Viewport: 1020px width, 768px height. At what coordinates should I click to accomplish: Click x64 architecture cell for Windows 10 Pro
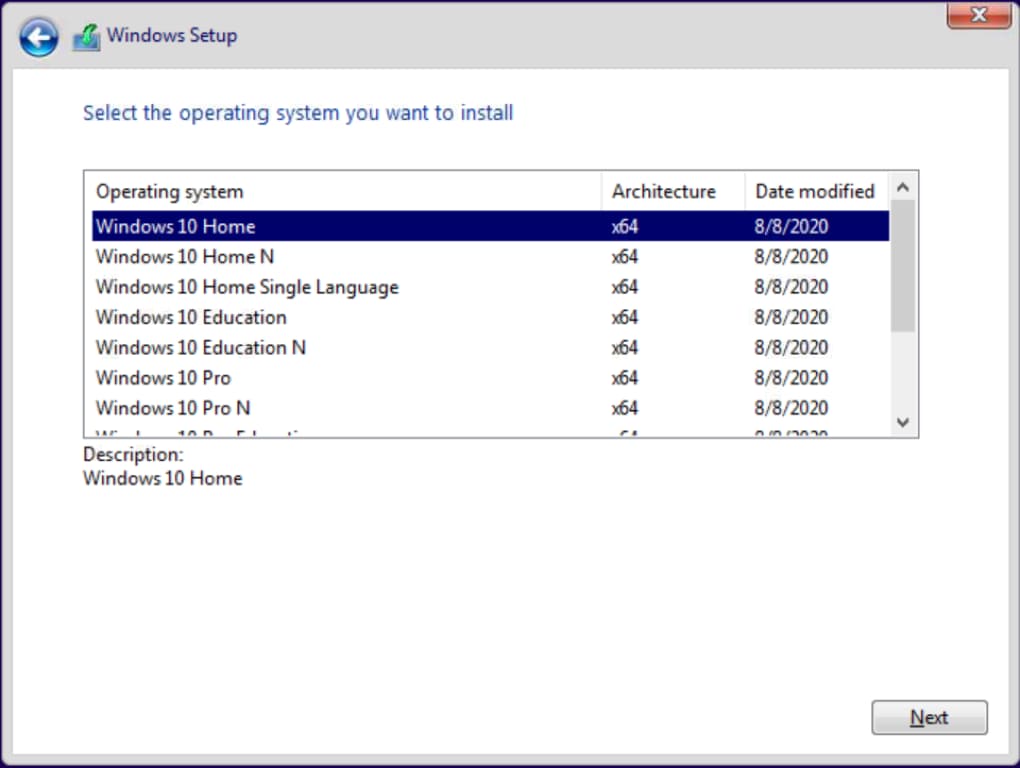pos(625,378)
